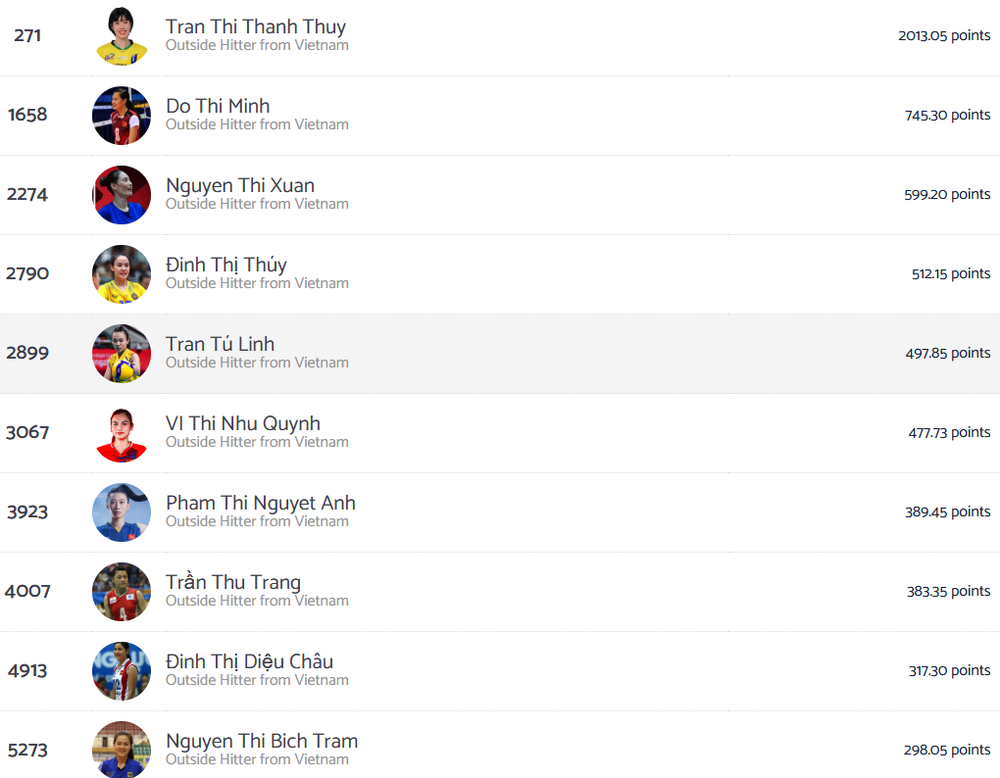The height and width of the screenshot is (778, 1000).
Task: Open Nguyen Thi Xuan's round profile image
Action: (121, 194)
